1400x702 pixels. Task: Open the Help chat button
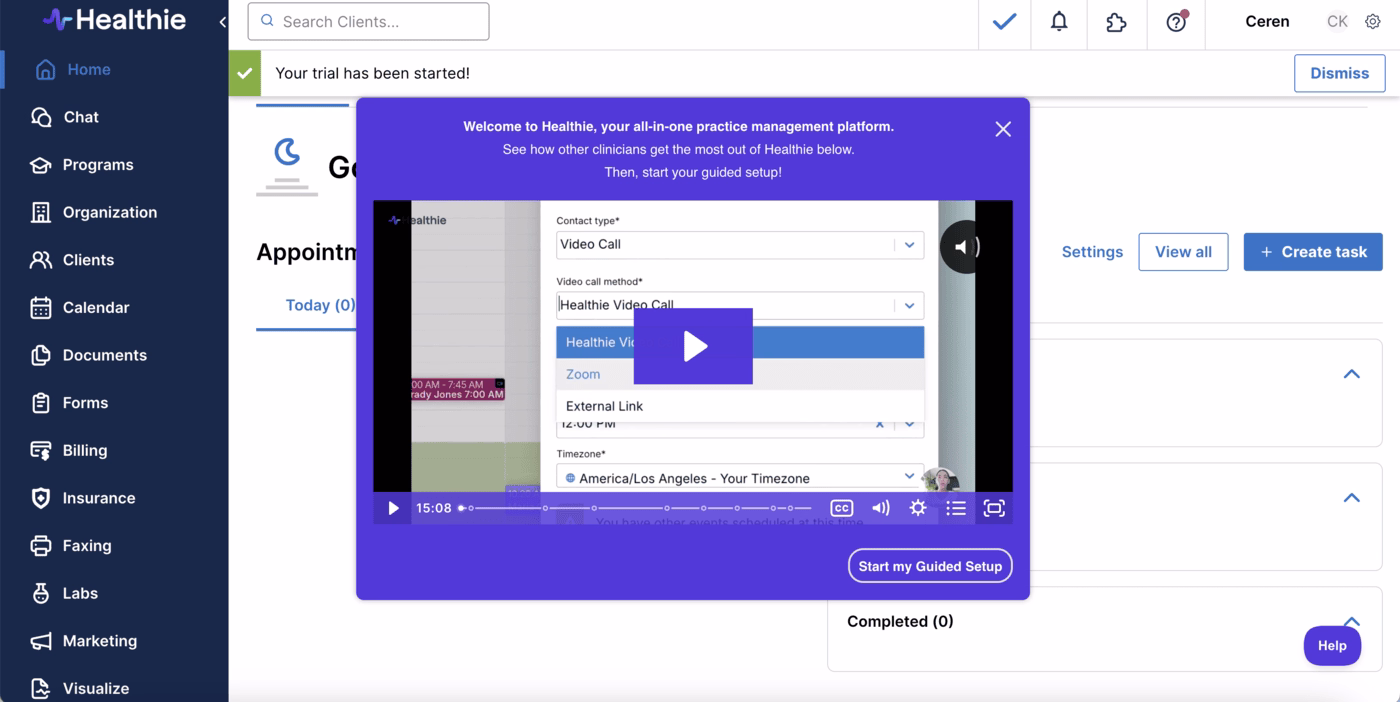(1332, 646)
